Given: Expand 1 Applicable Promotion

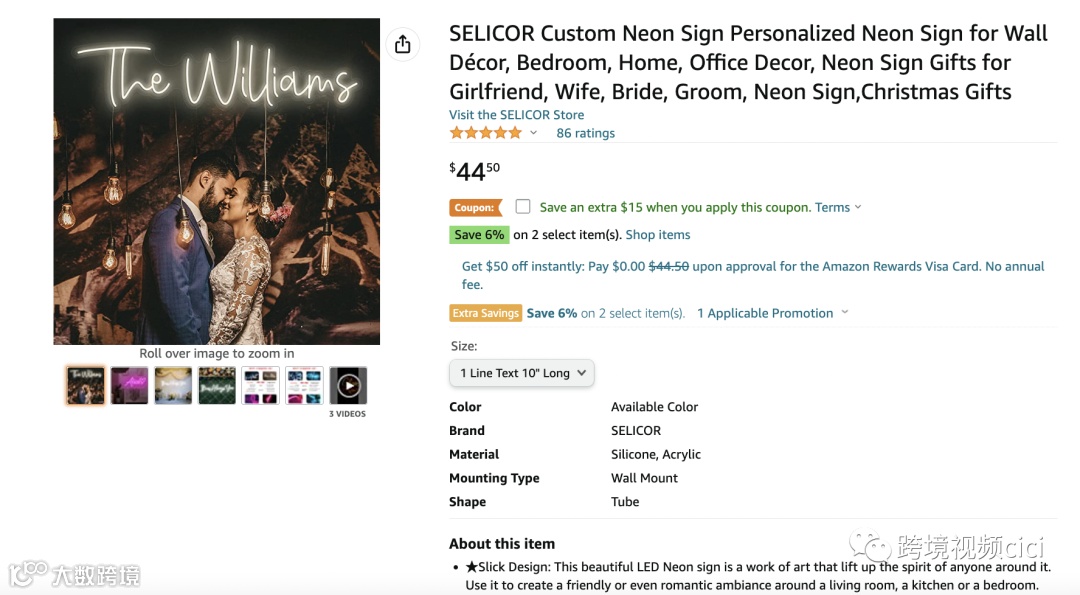Looking at the screenshot, I should (x=772, y=313).
